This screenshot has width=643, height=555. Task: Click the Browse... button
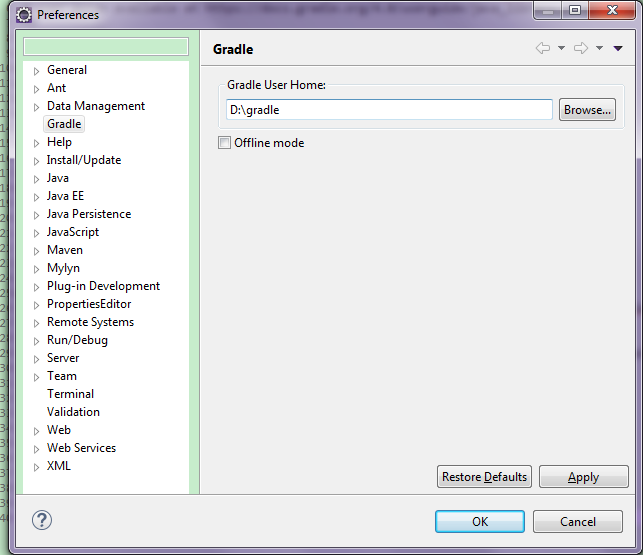[587, 110]
